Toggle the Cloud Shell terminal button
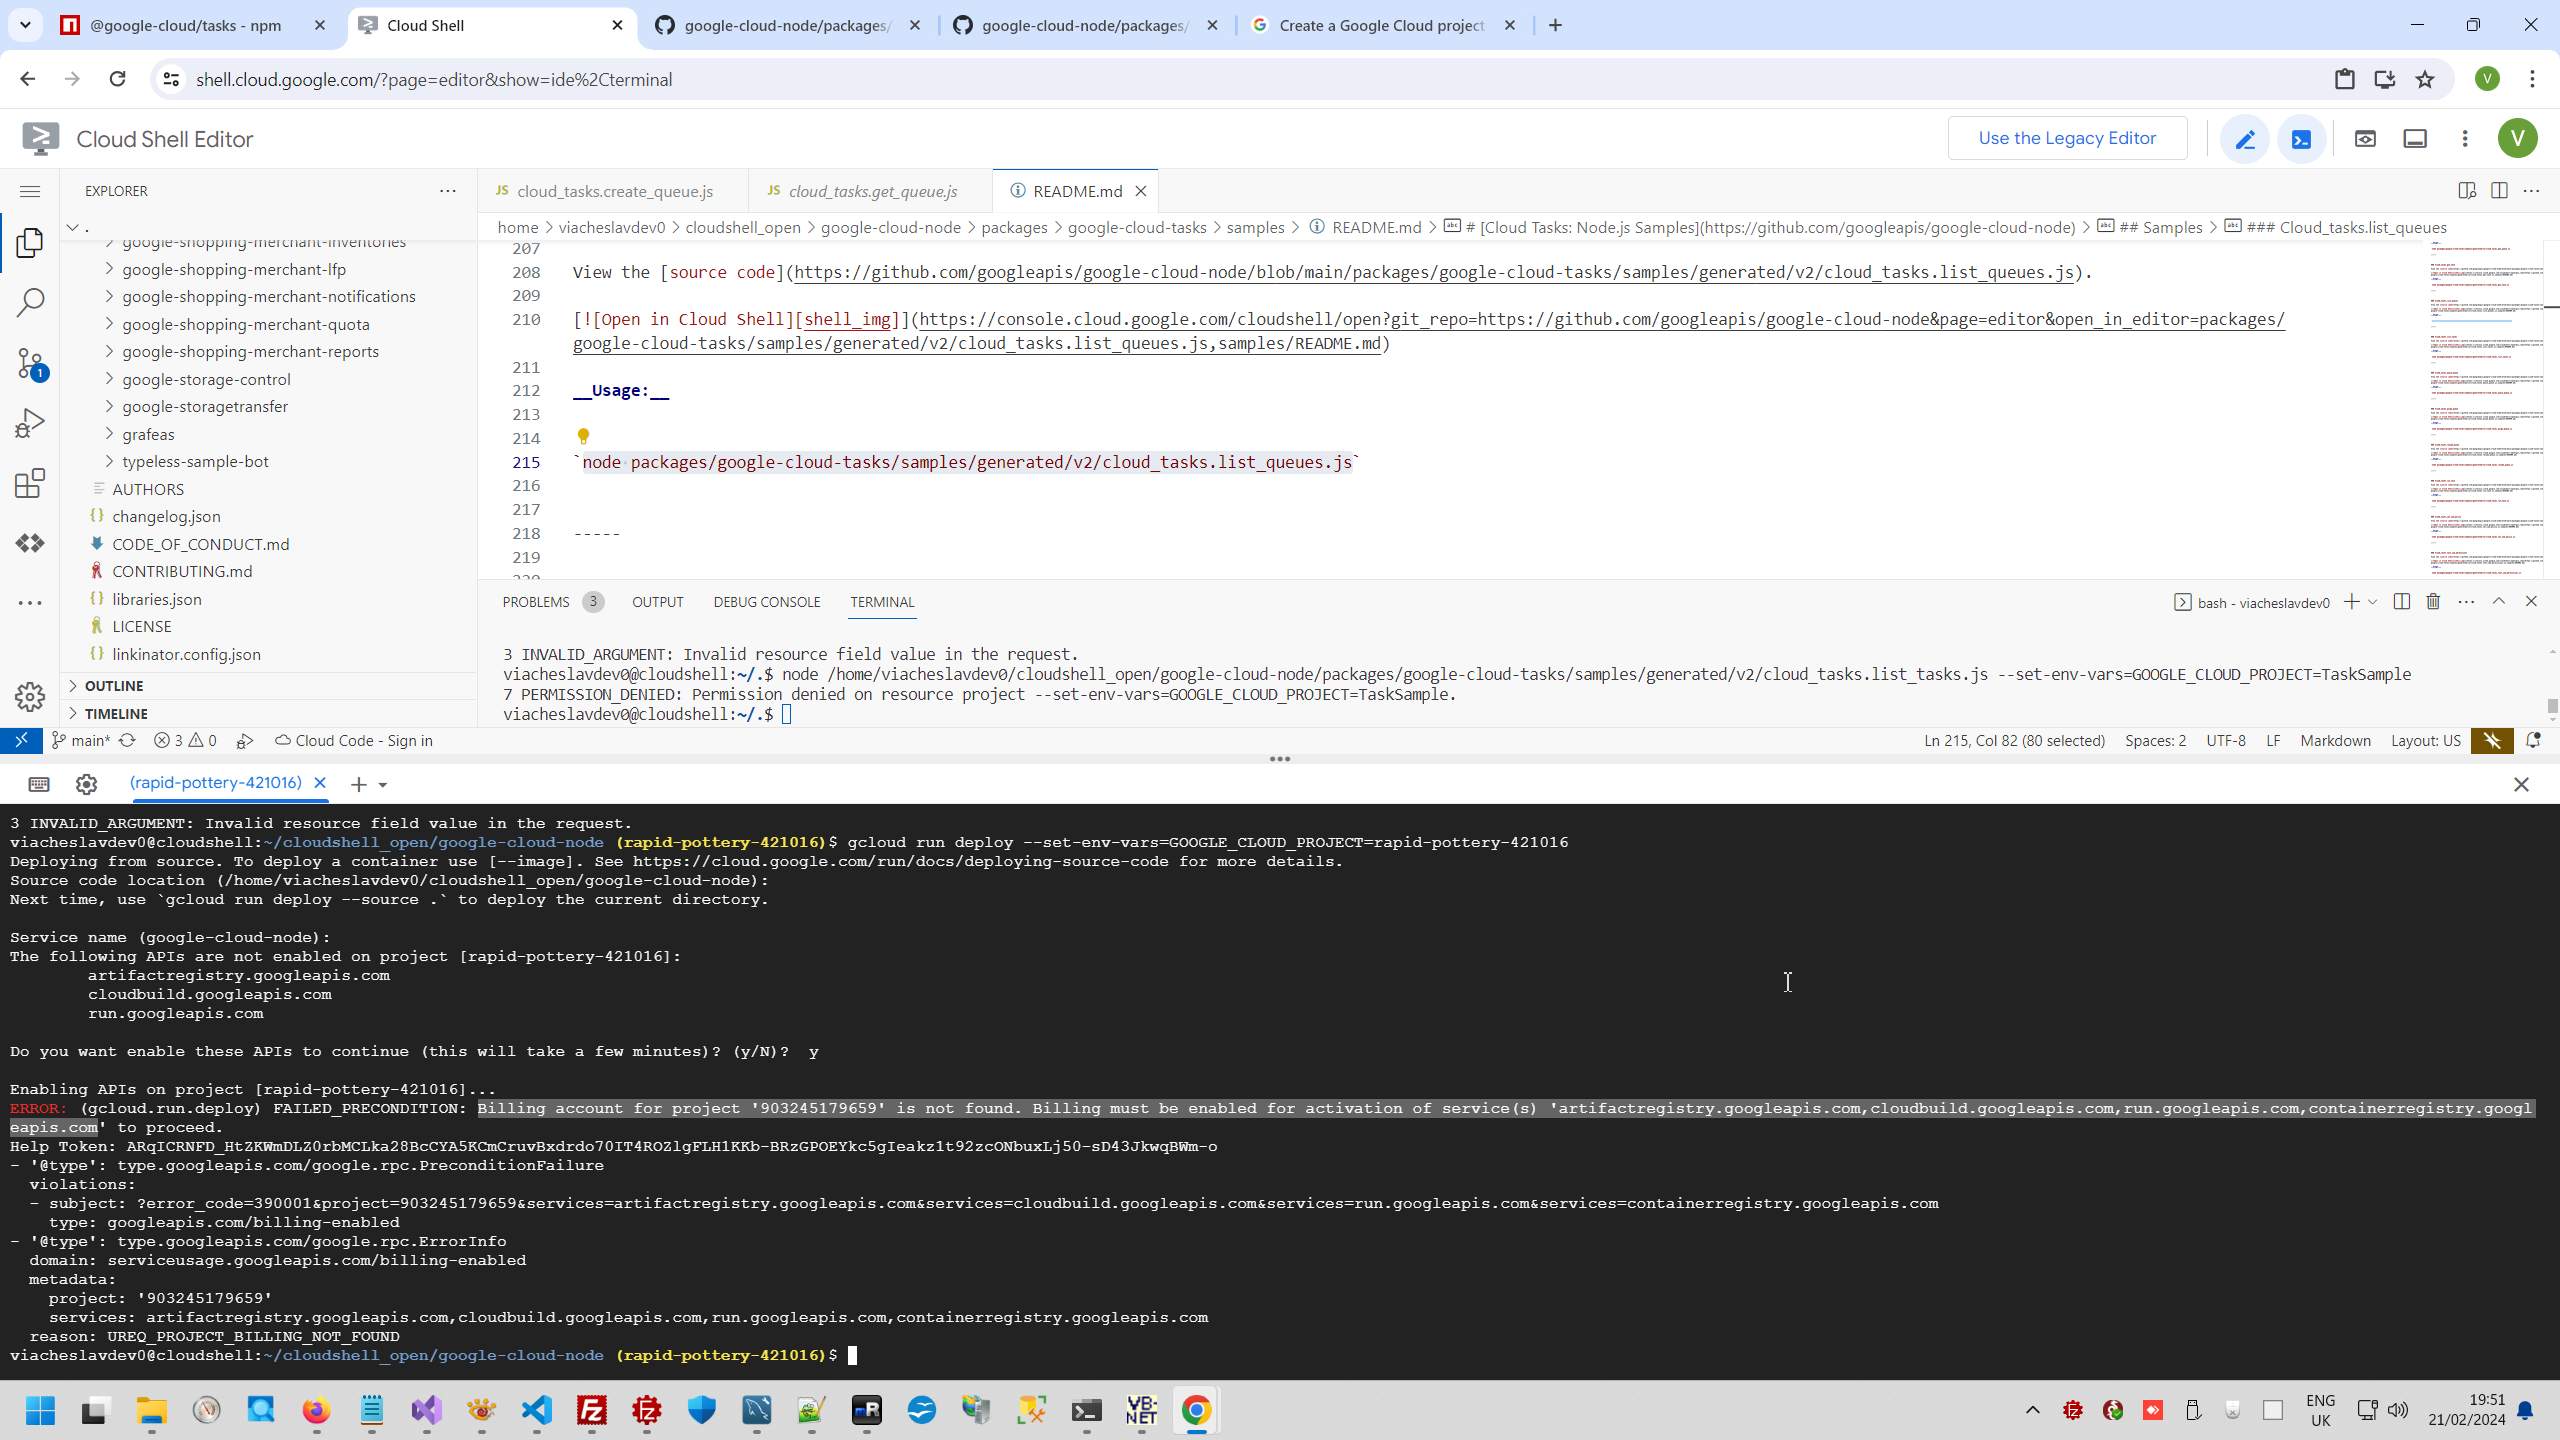This screenshot has height=1440, width=2560. (2301, 139)
